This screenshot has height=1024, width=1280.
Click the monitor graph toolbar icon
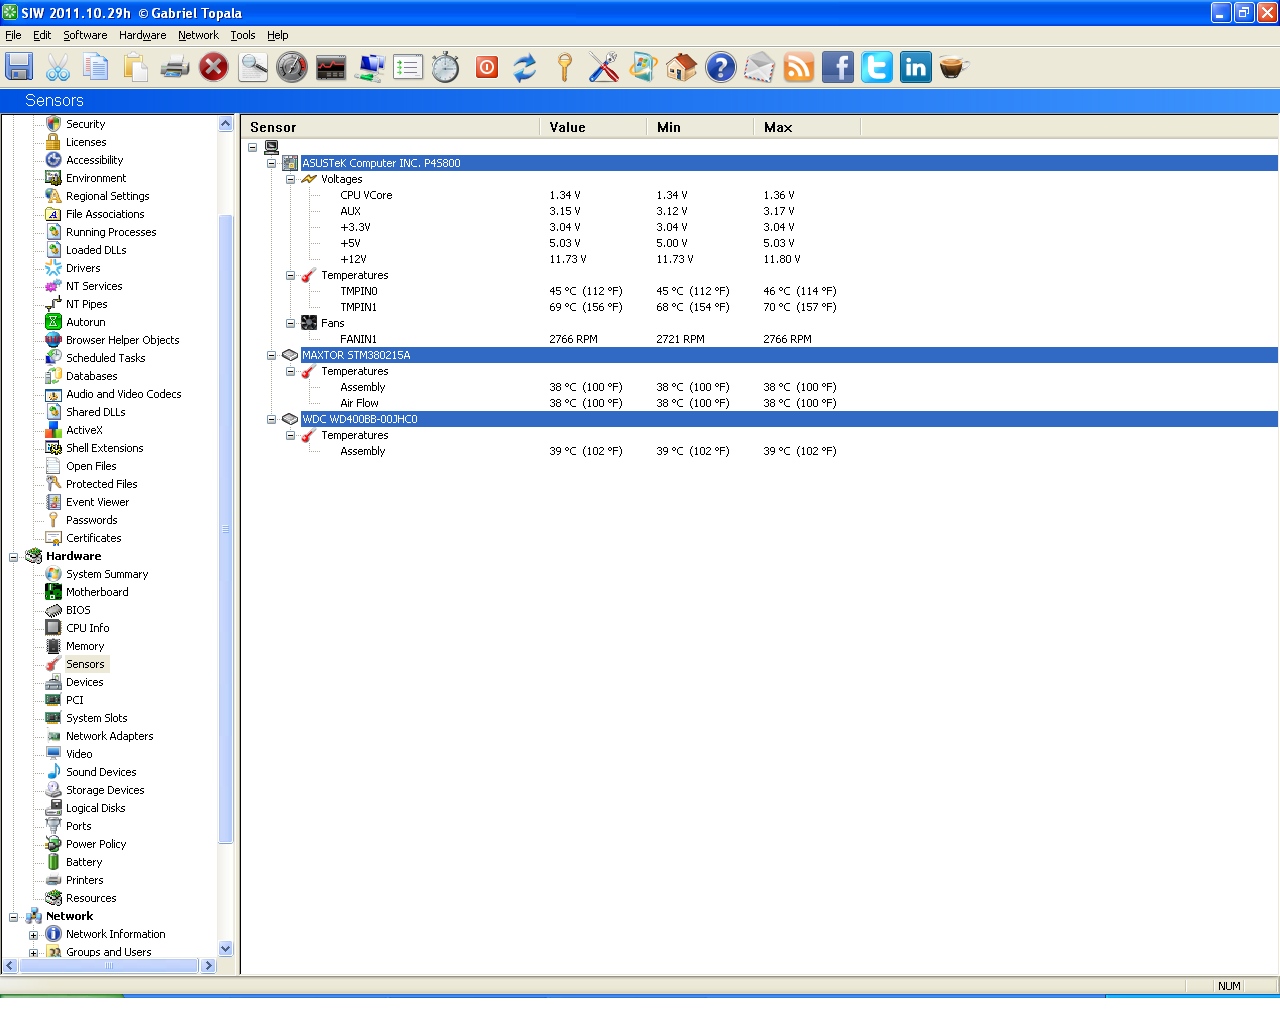coord(331,67)
